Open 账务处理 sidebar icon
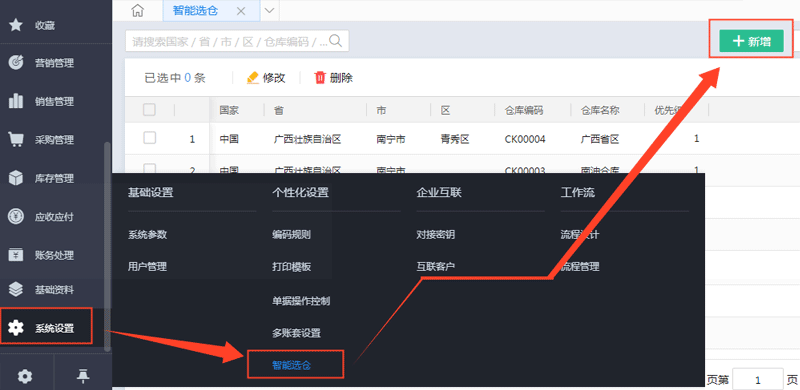Viewport: 800px width, 390px height. [x=16, y=255]
